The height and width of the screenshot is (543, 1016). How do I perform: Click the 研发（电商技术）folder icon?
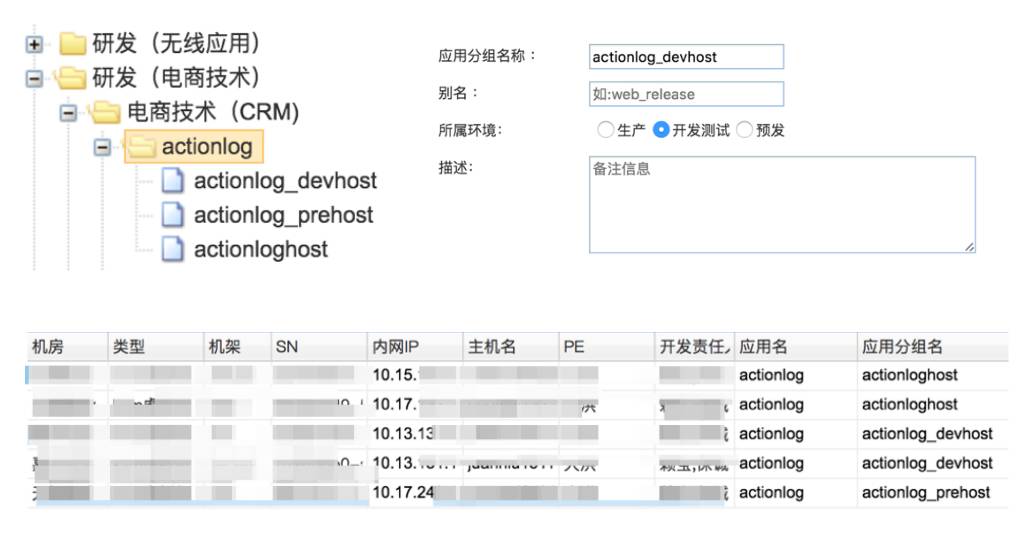71,78
